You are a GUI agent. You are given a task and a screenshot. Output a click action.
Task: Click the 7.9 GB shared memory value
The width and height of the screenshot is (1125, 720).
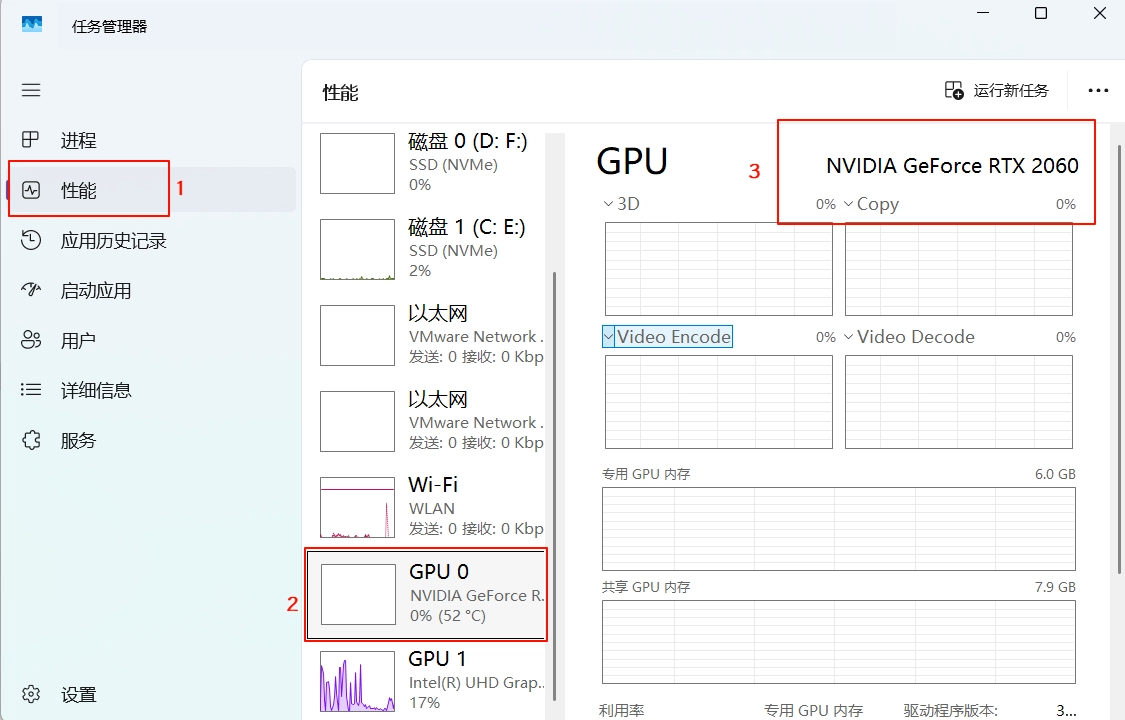point(1055,587)
